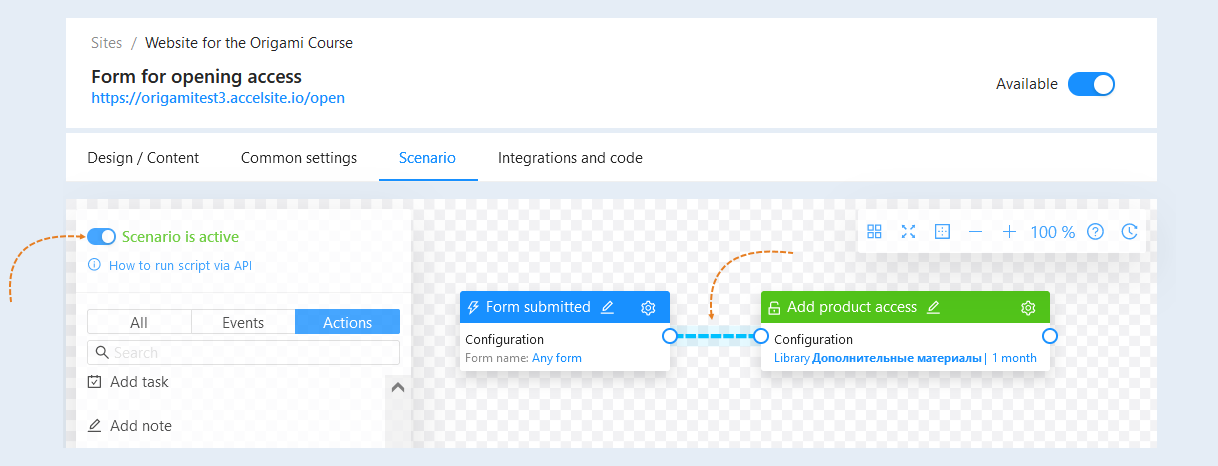Open the history clock icon
Screen dimensions: 1218x466
click(x=1129, y=232)
